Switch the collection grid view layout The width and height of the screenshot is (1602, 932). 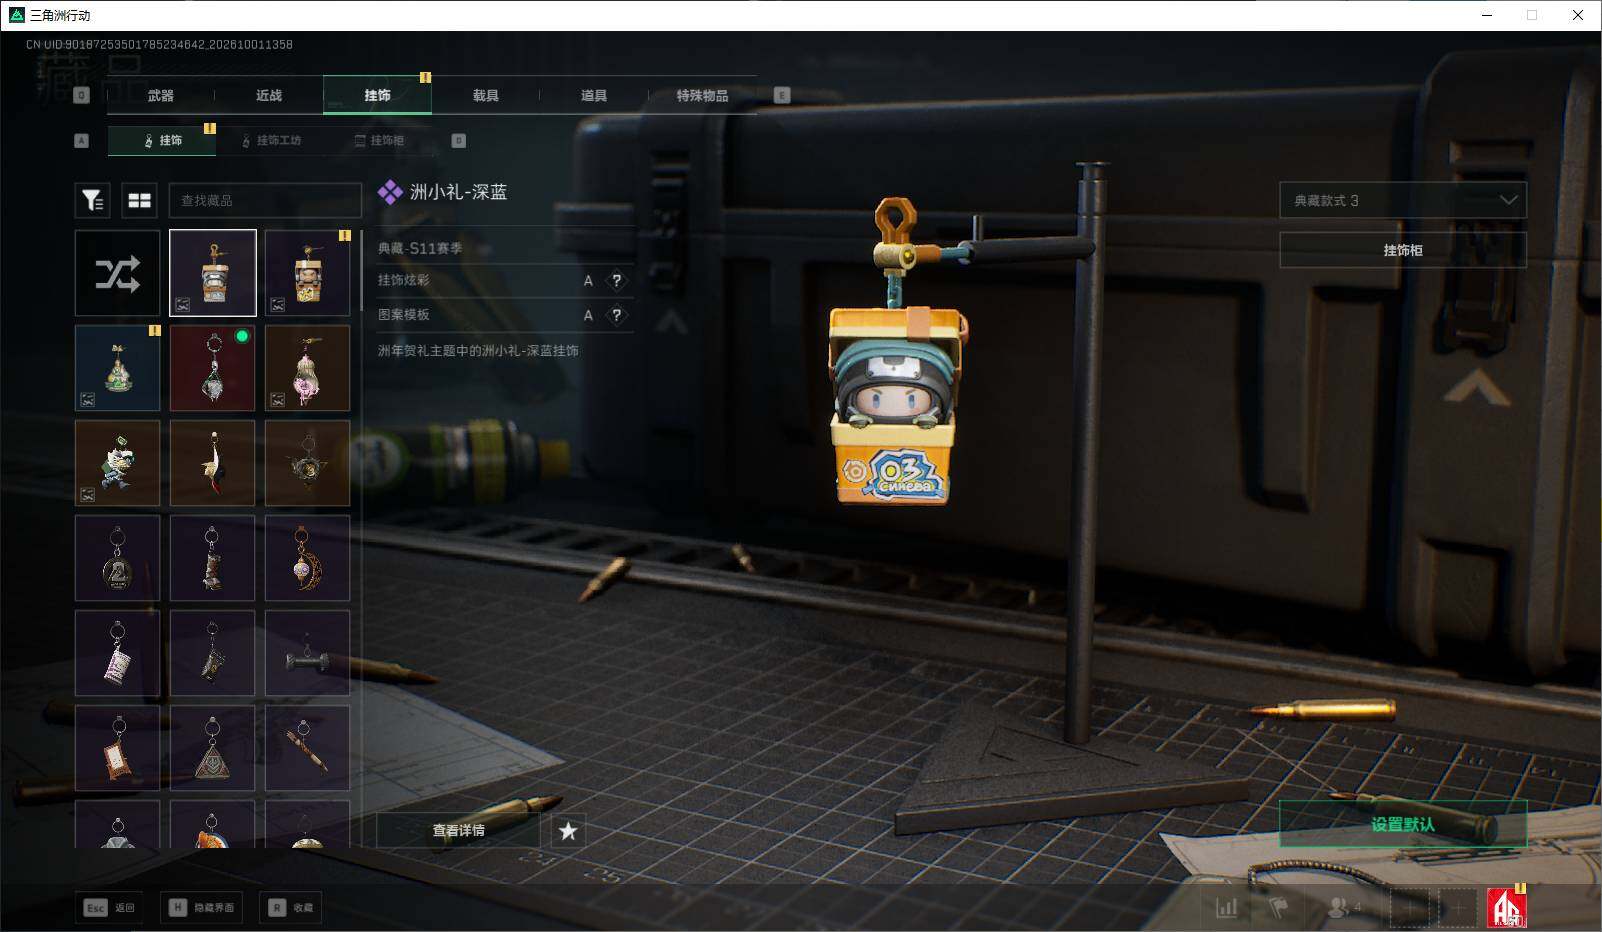140,200
